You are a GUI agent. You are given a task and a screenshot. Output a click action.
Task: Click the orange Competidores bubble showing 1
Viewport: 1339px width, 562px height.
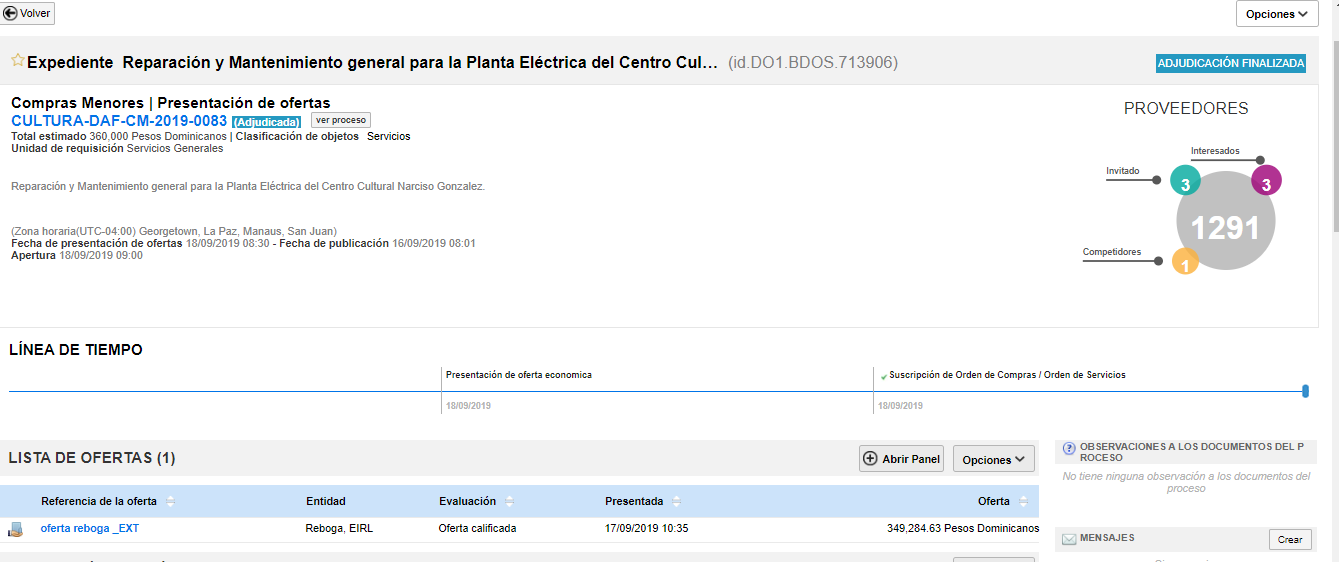click(x=1185, y=262)
